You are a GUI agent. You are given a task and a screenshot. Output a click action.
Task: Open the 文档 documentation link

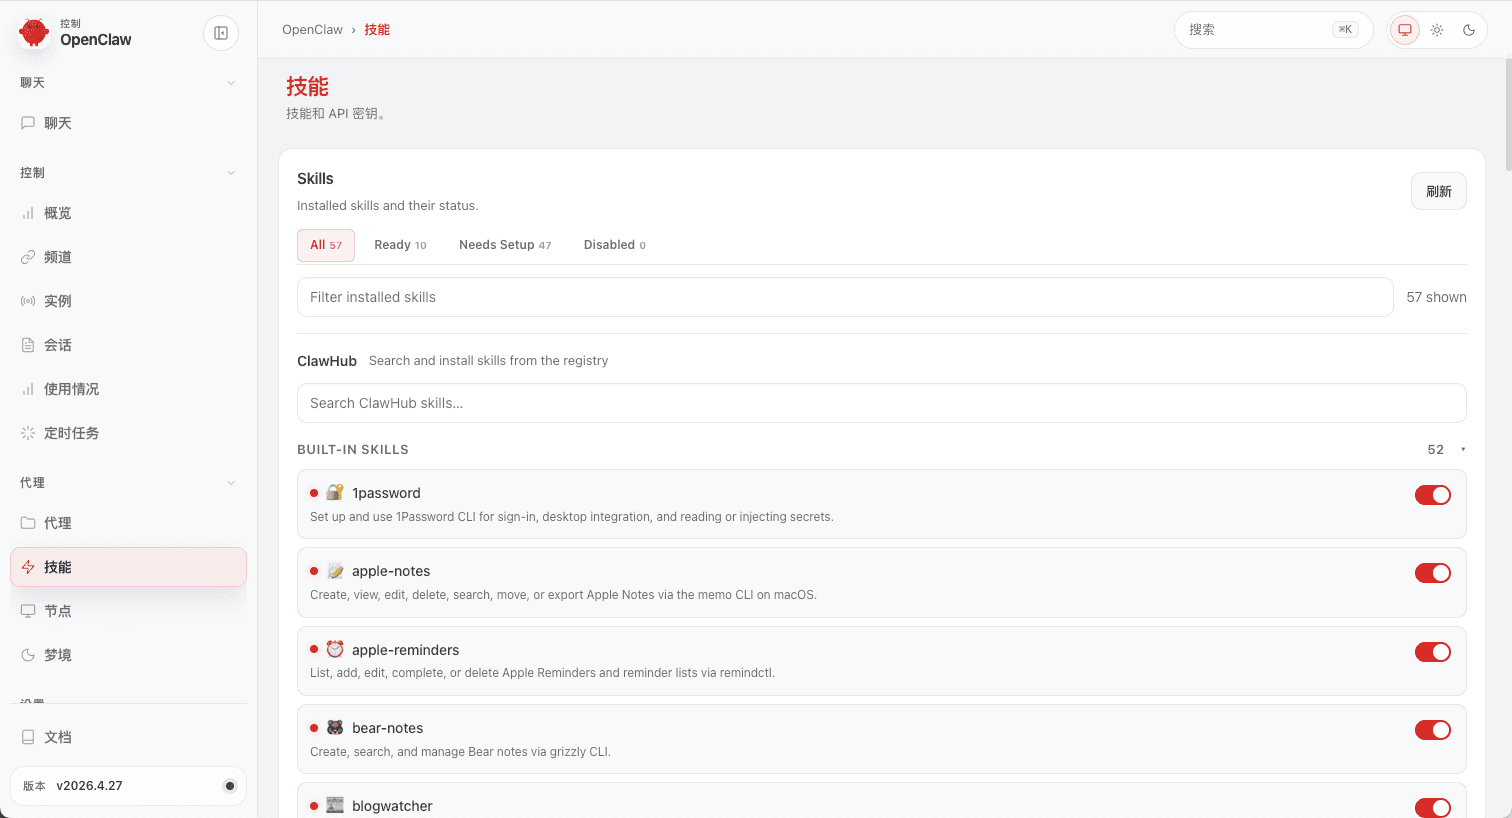pyautogui.click(x=128, y=737)
